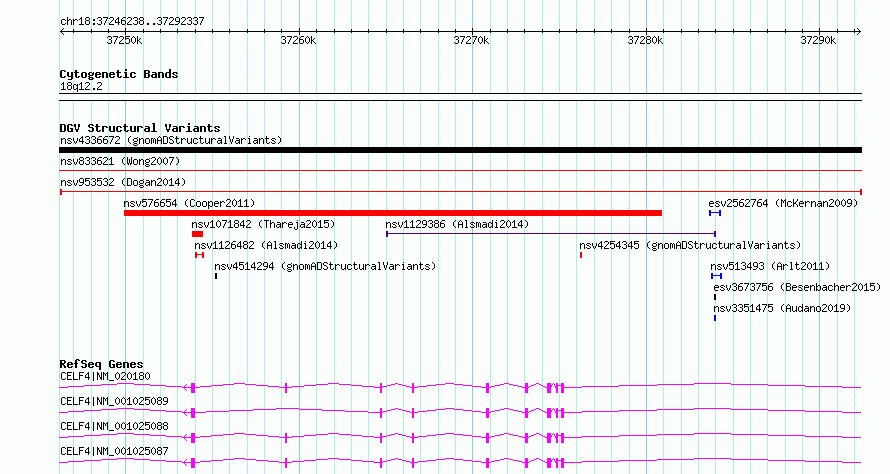Select the blue nsv513493 variant marker
Screen dimensions: 890x474
(x=716, y=276)
